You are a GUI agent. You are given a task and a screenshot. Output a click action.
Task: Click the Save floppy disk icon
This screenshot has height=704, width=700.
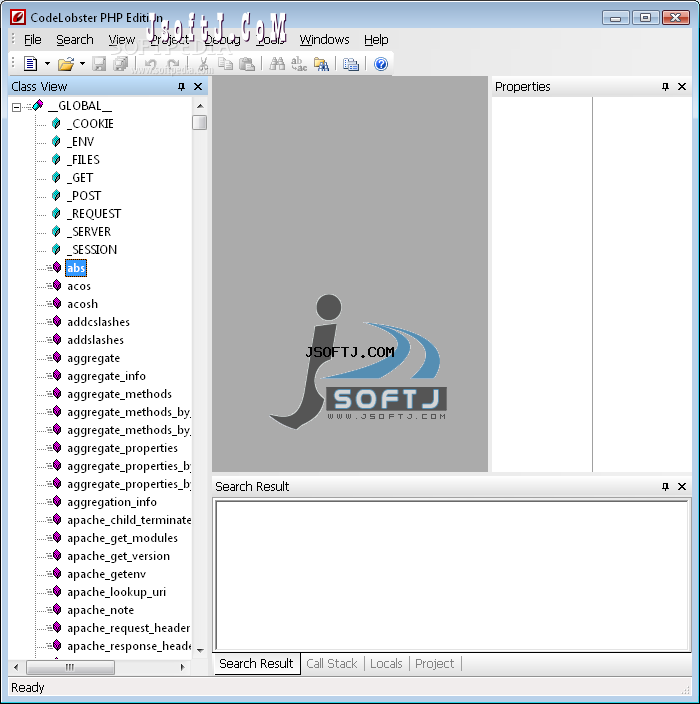[x=99, y=64]
